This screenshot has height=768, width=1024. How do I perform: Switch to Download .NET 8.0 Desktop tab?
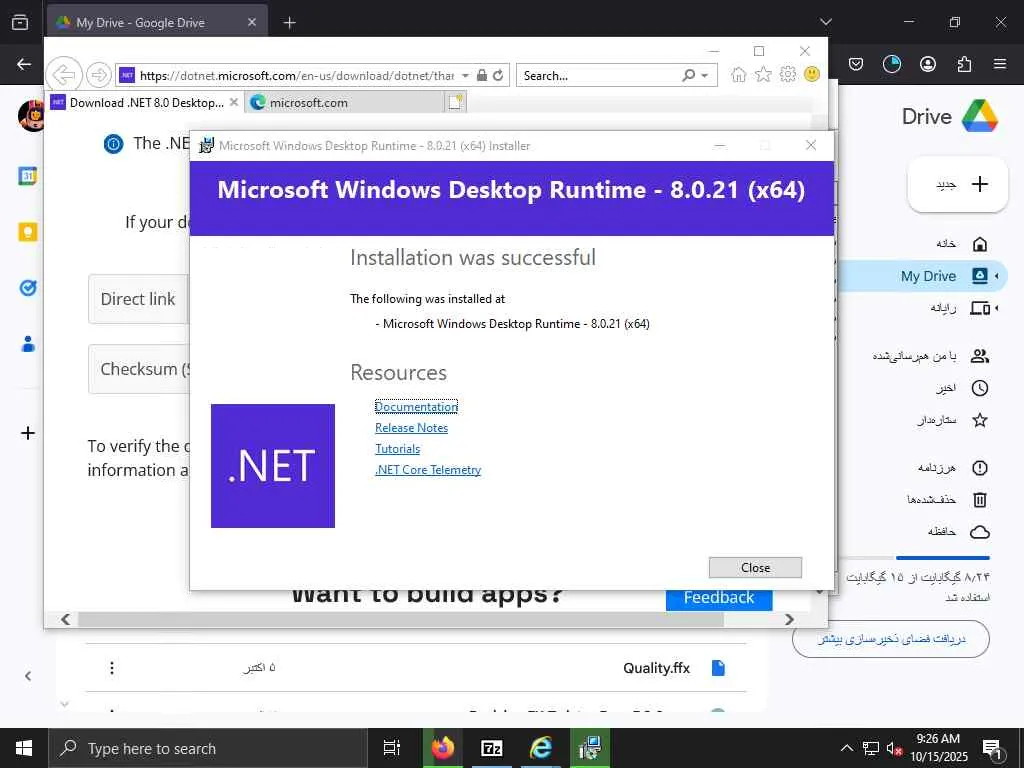tap(146, 103)
